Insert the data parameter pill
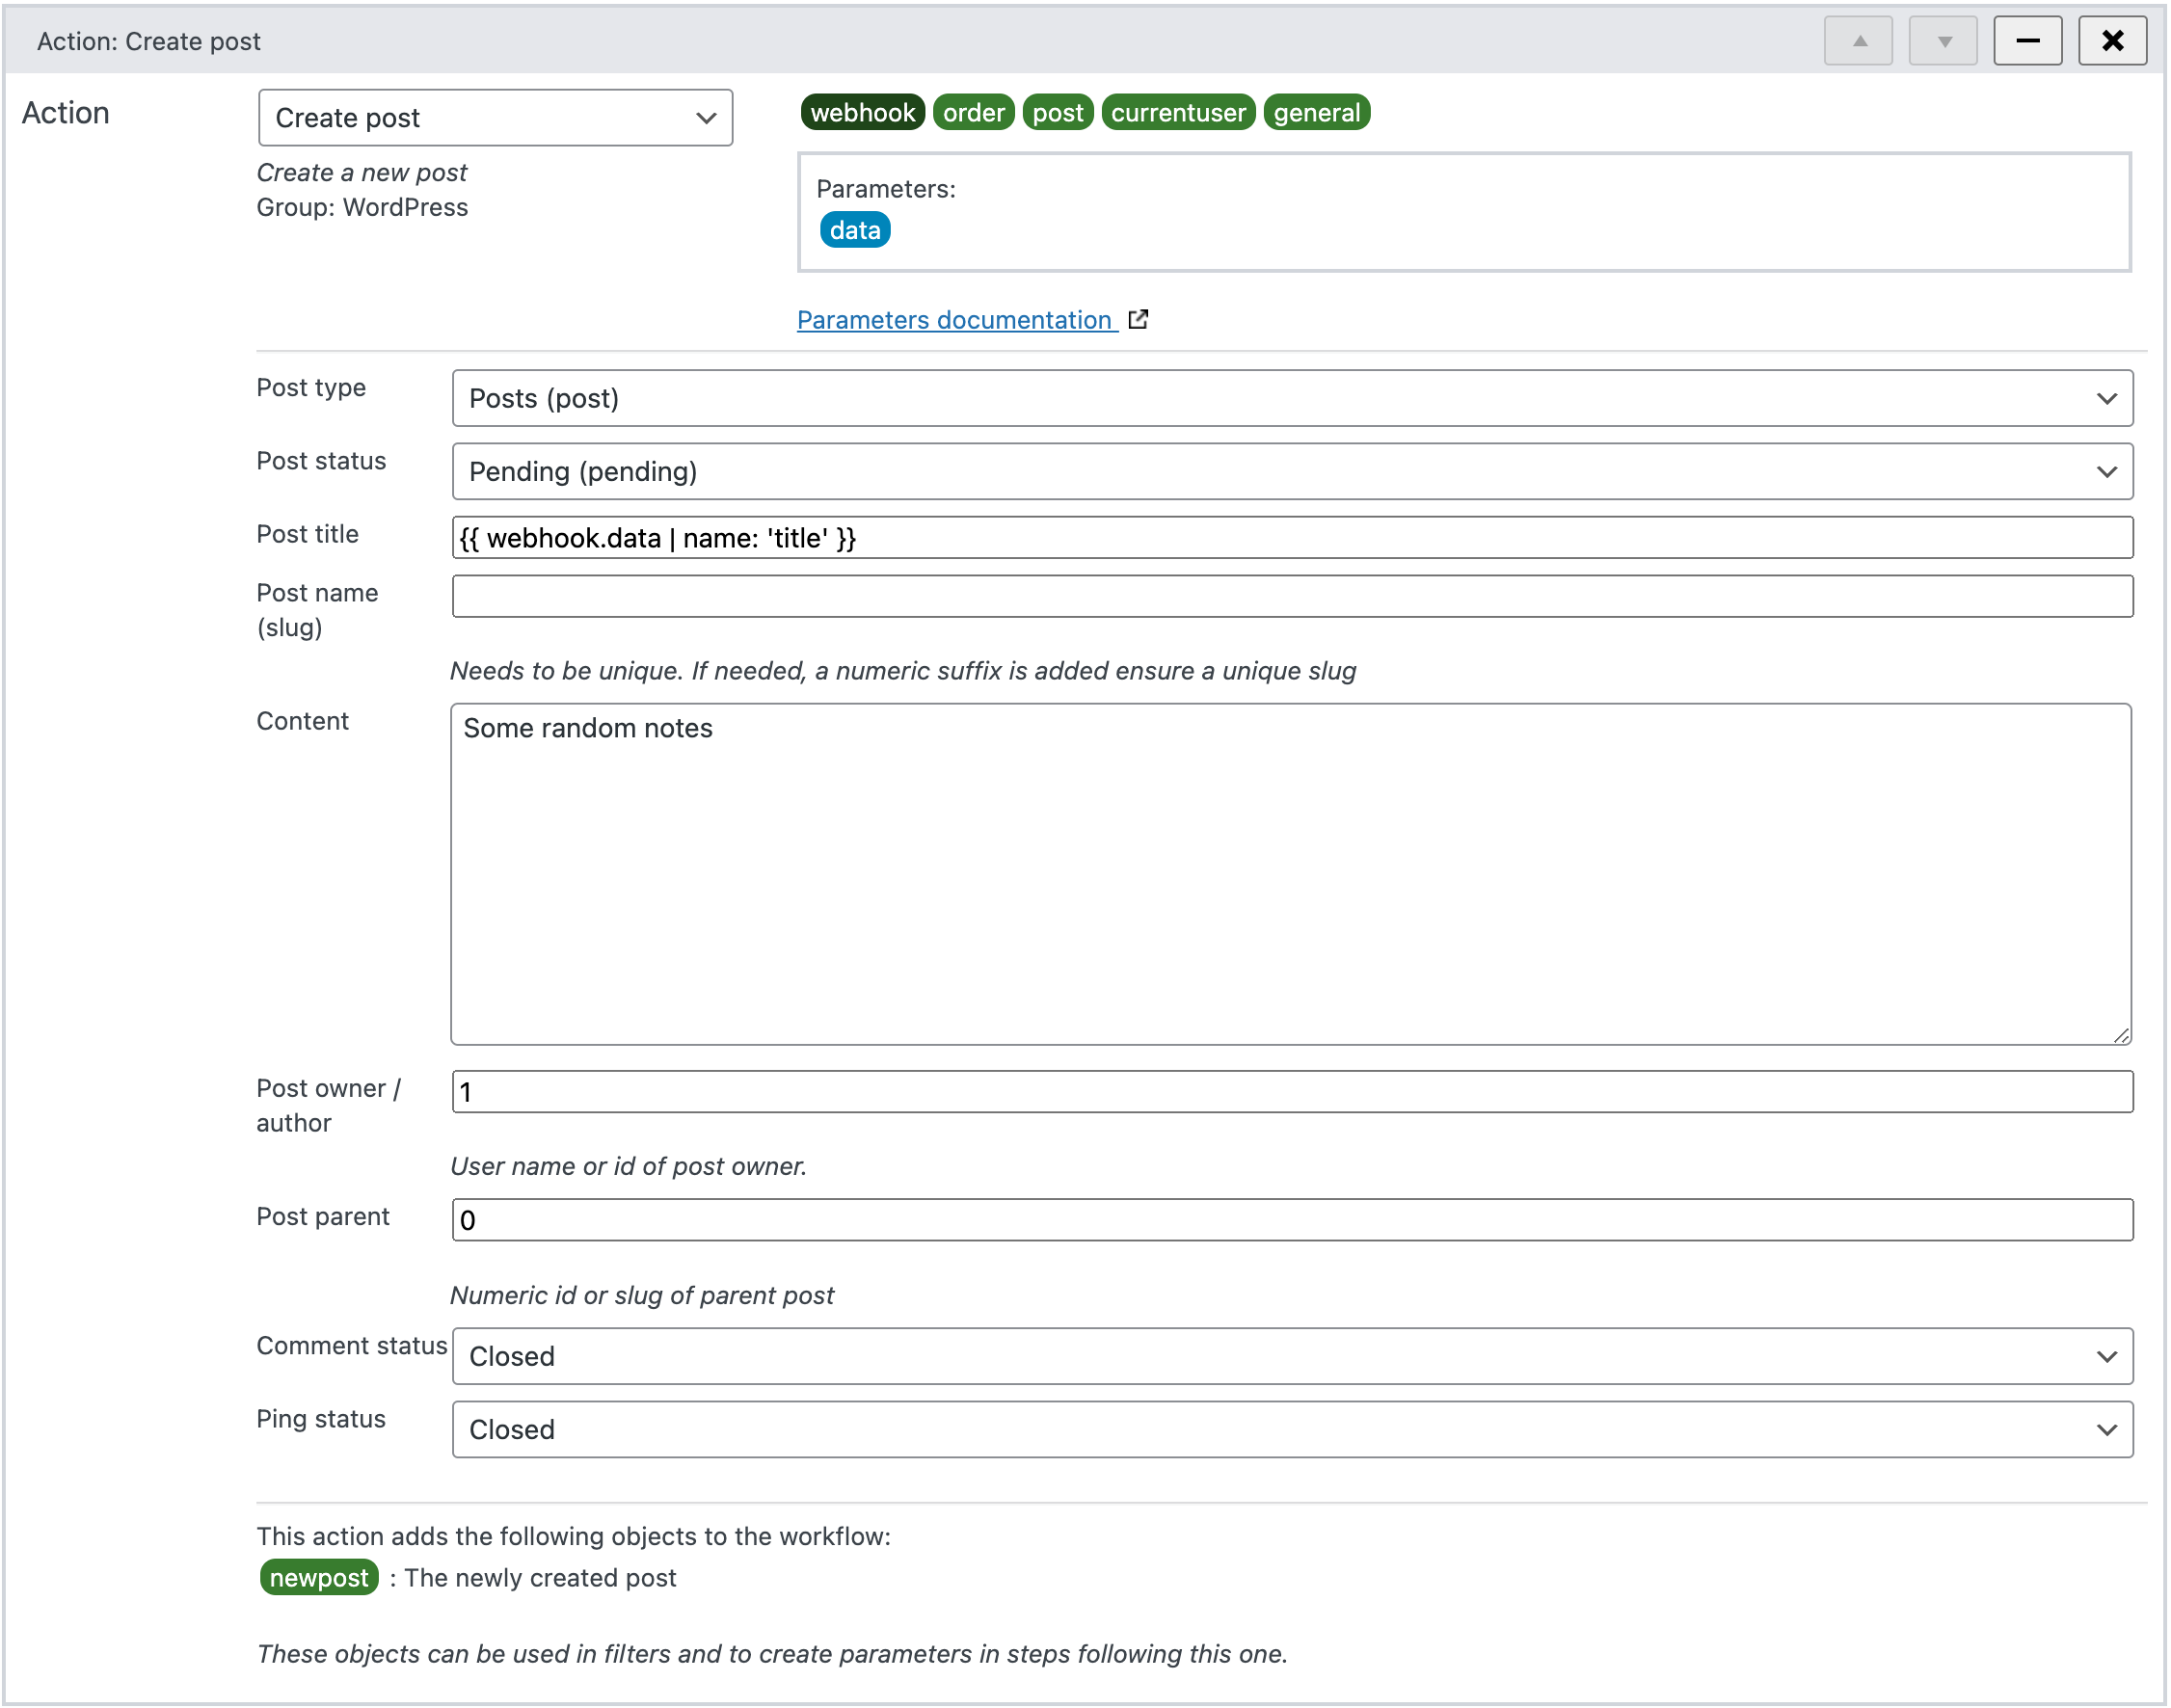 855,229
